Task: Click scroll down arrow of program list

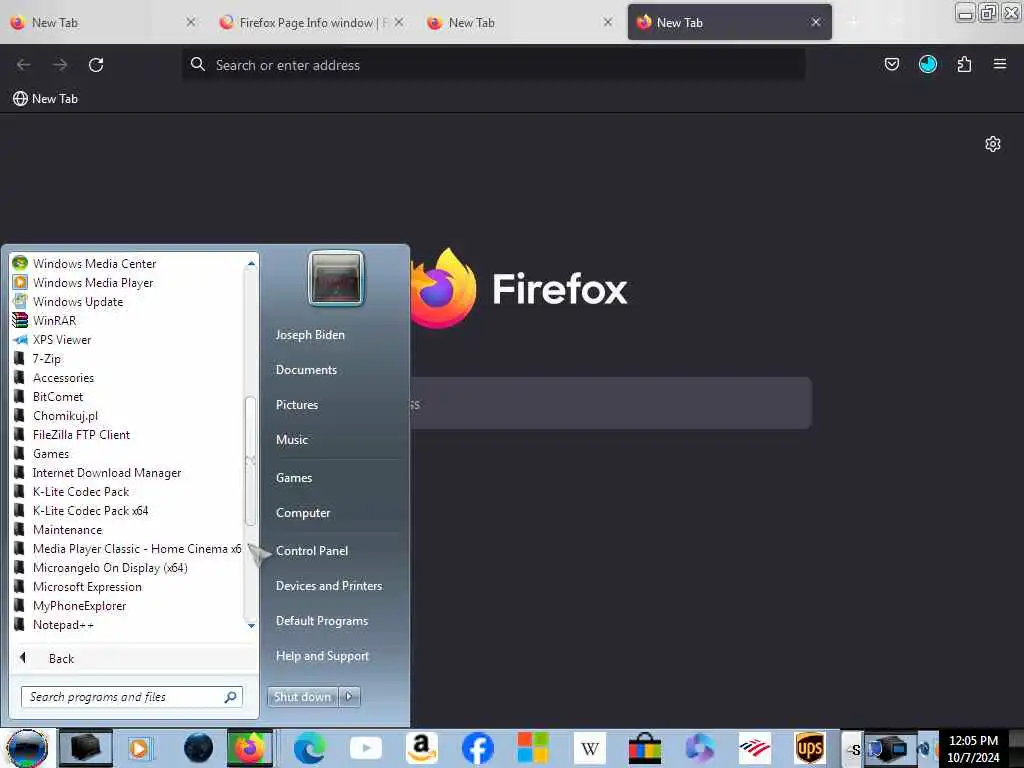Action: 251,626
